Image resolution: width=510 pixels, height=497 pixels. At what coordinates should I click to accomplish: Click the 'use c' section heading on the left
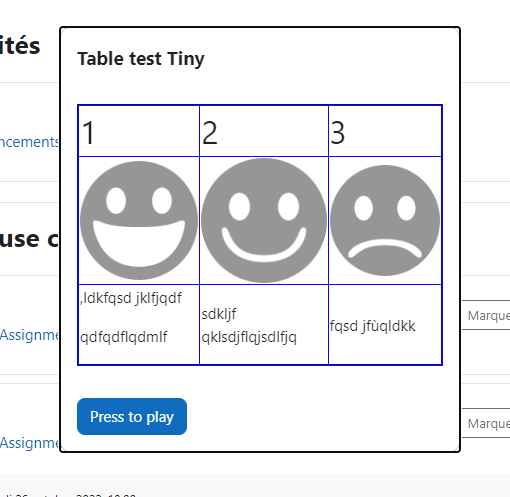(x=29, y=239)
